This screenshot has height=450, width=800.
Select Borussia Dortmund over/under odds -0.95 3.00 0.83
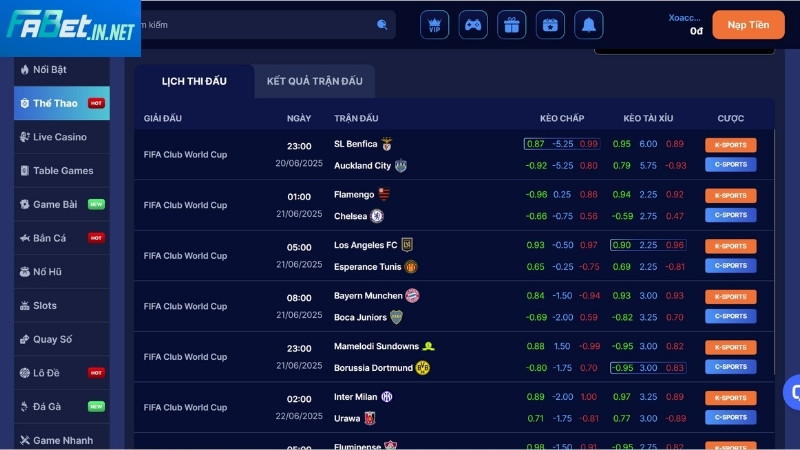point(648,368)
